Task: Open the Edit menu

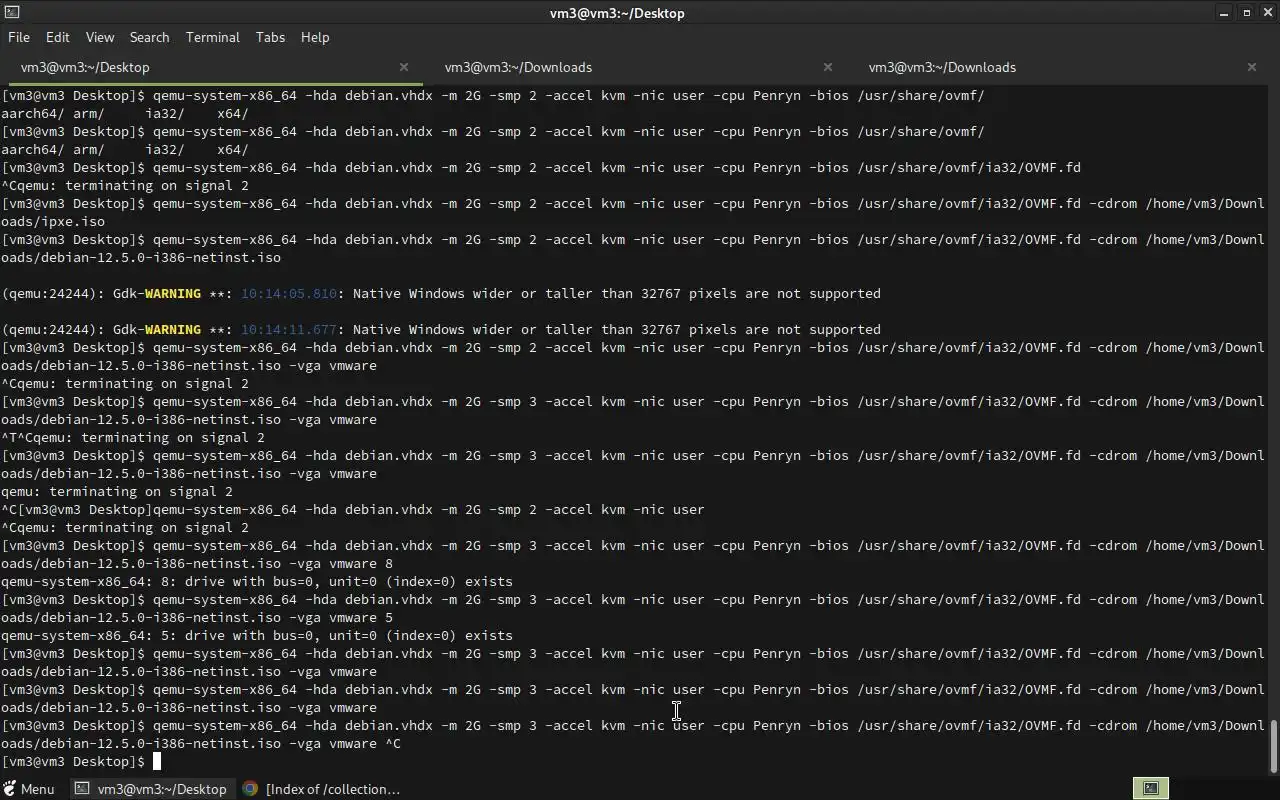Action: pyautogui.click(x=58, y=37)
